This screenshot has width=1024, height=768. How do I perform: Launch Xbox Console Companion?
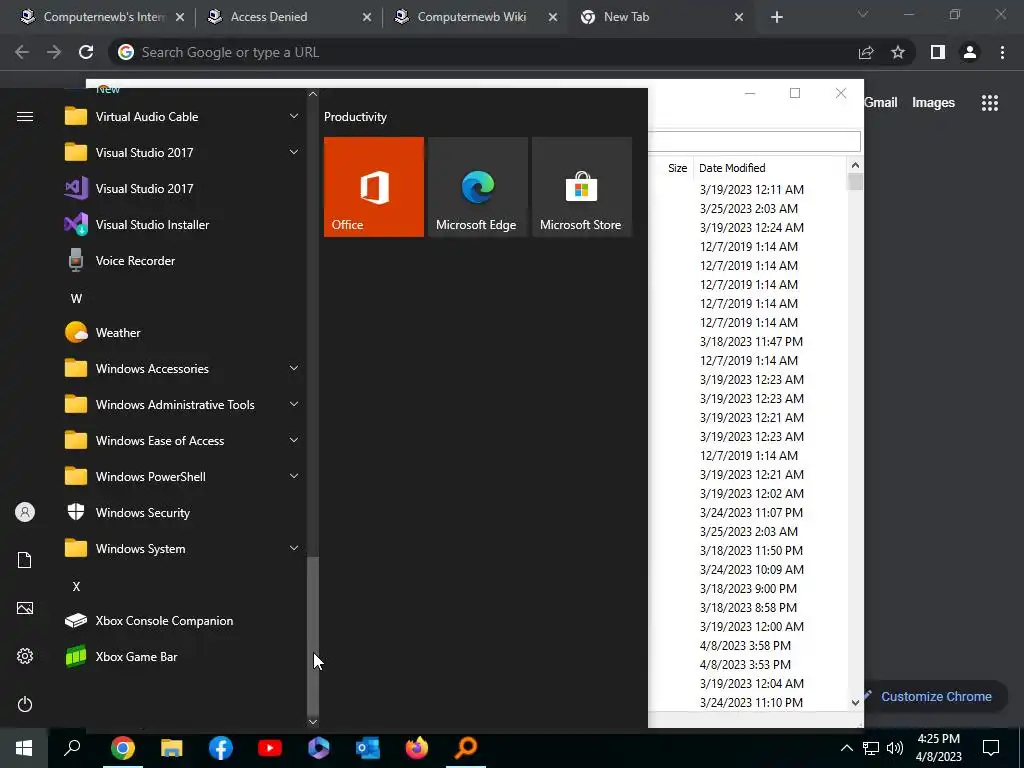point(183,620)
